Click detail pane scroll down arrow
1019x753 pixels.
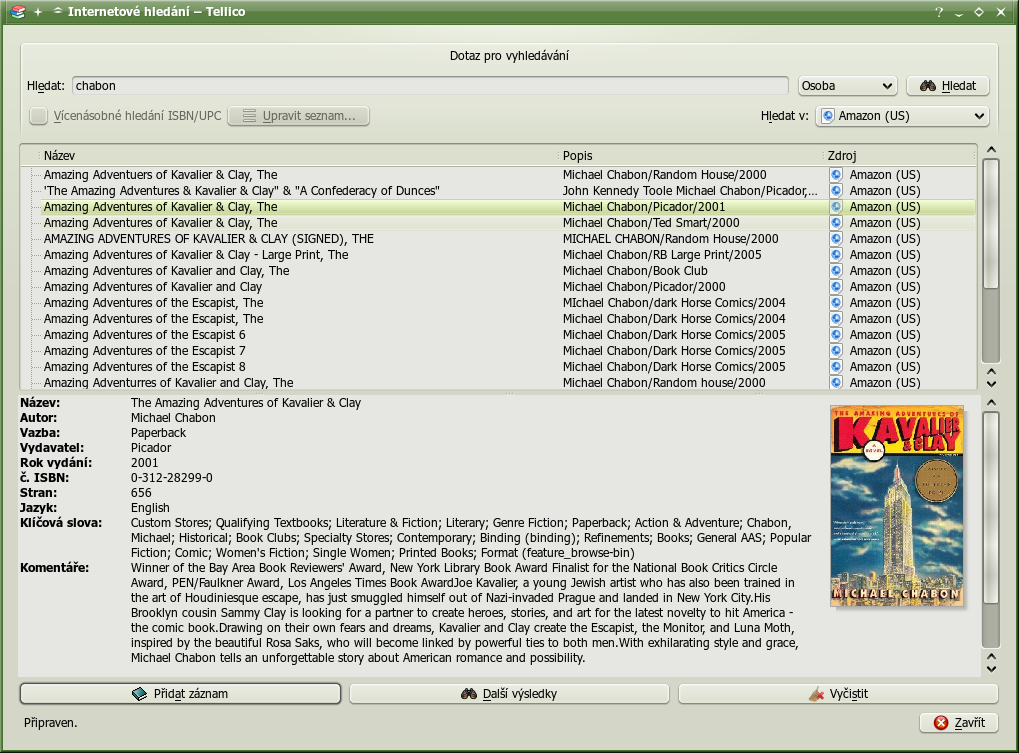tap(991, 669)
